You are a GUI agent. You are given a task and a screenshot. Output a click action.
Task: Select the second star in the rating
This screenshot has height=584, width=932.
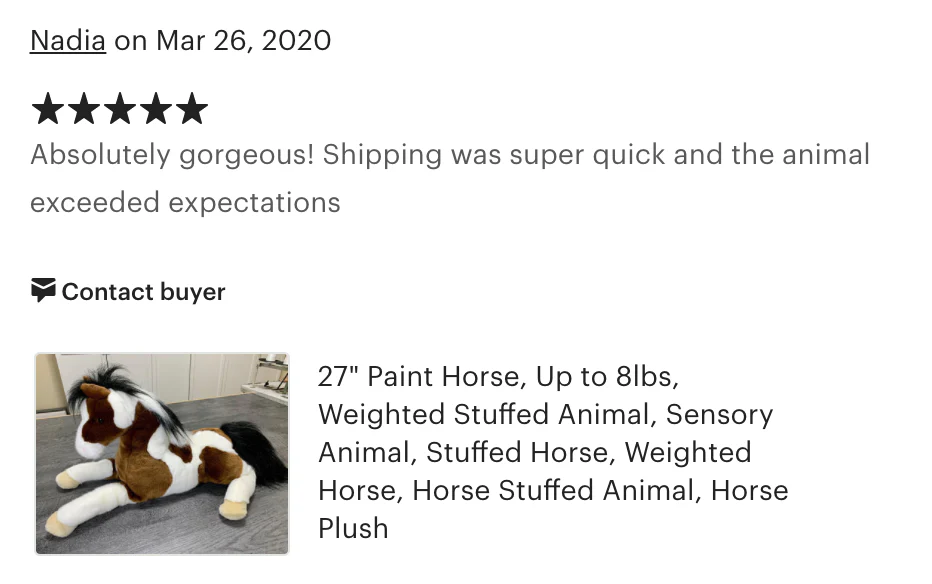[x=84, y=108]
